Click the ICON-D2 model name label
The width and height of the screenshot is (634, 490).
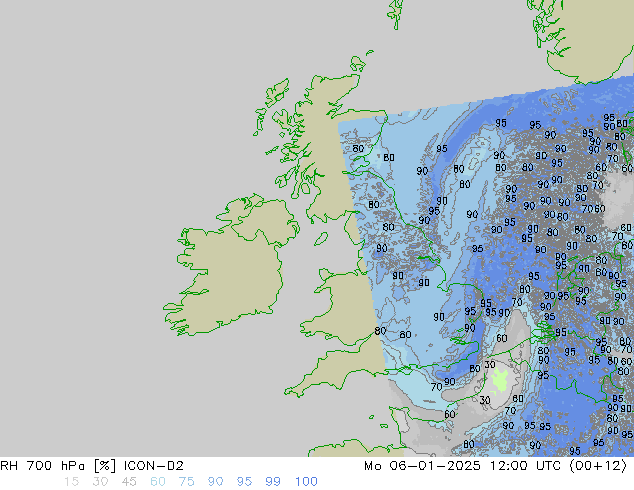point(154,466)
